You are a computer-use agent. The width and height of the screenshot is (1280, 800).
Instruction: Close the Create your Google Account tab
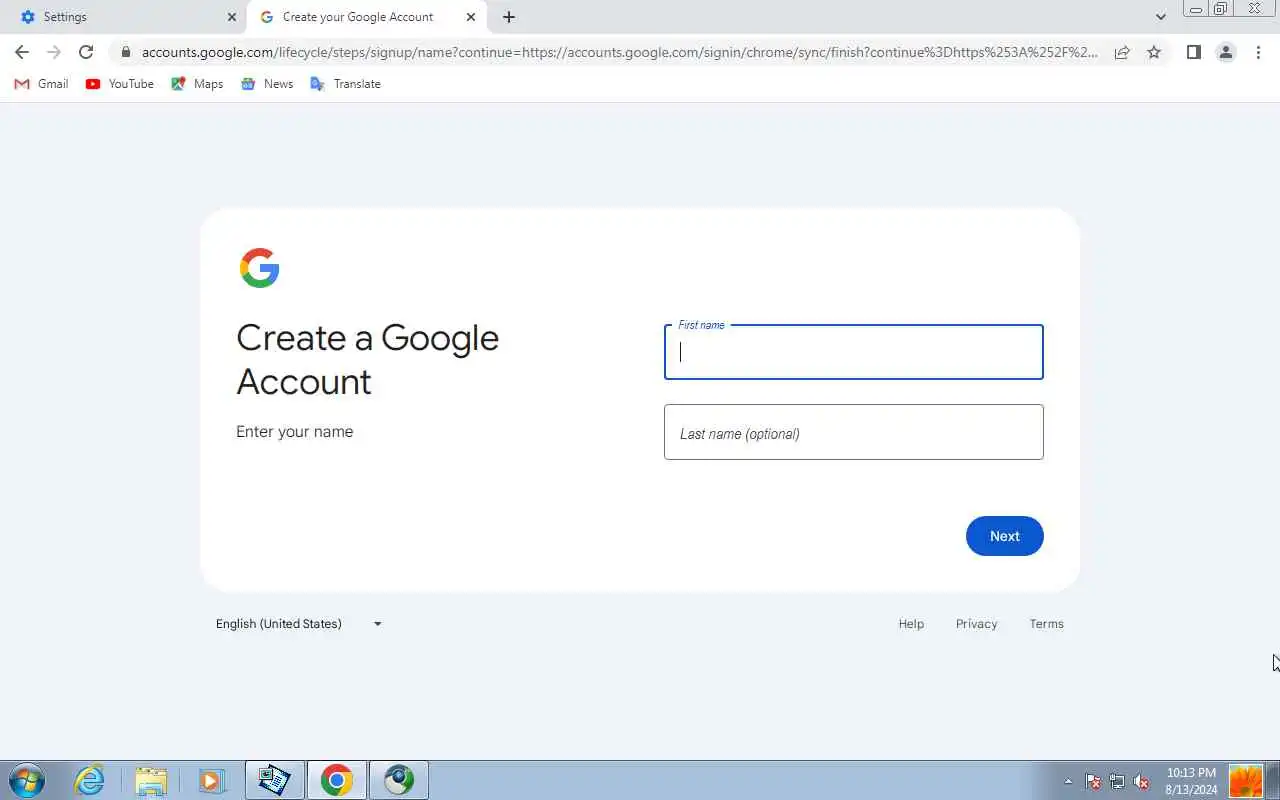471,17
